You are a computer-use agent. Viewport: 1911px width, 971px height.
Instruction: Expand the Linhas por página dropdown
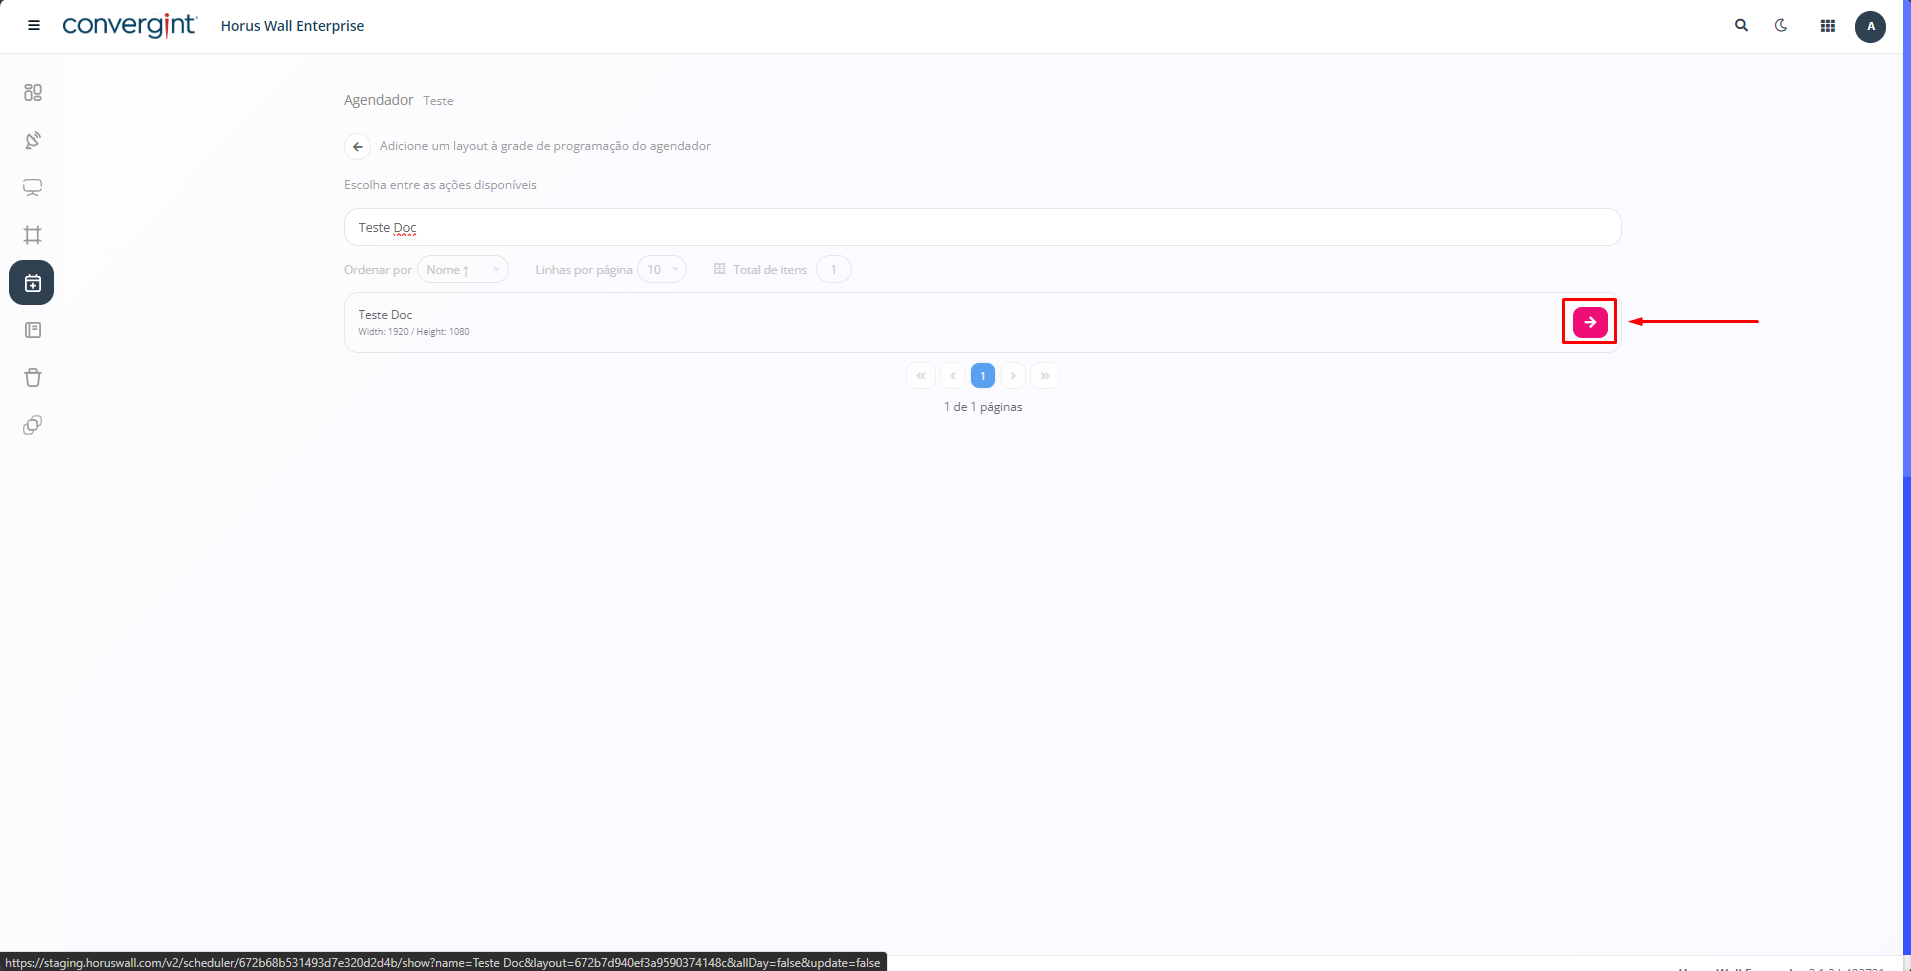tap(661, 270)
